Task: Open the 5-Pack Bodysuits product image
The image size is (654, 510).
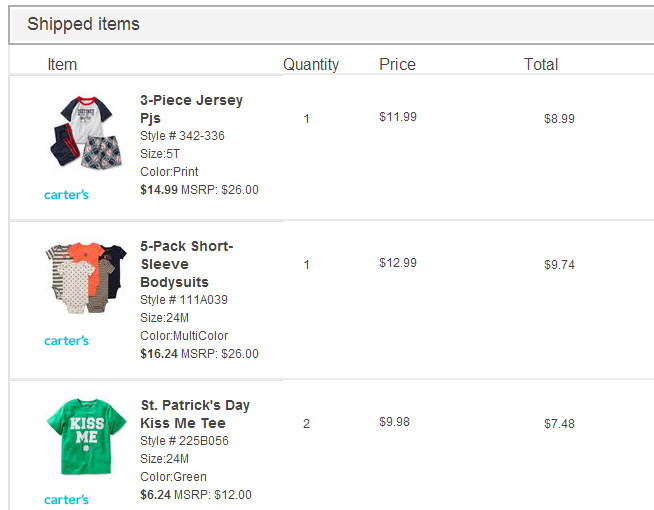Action: [86, 278]
